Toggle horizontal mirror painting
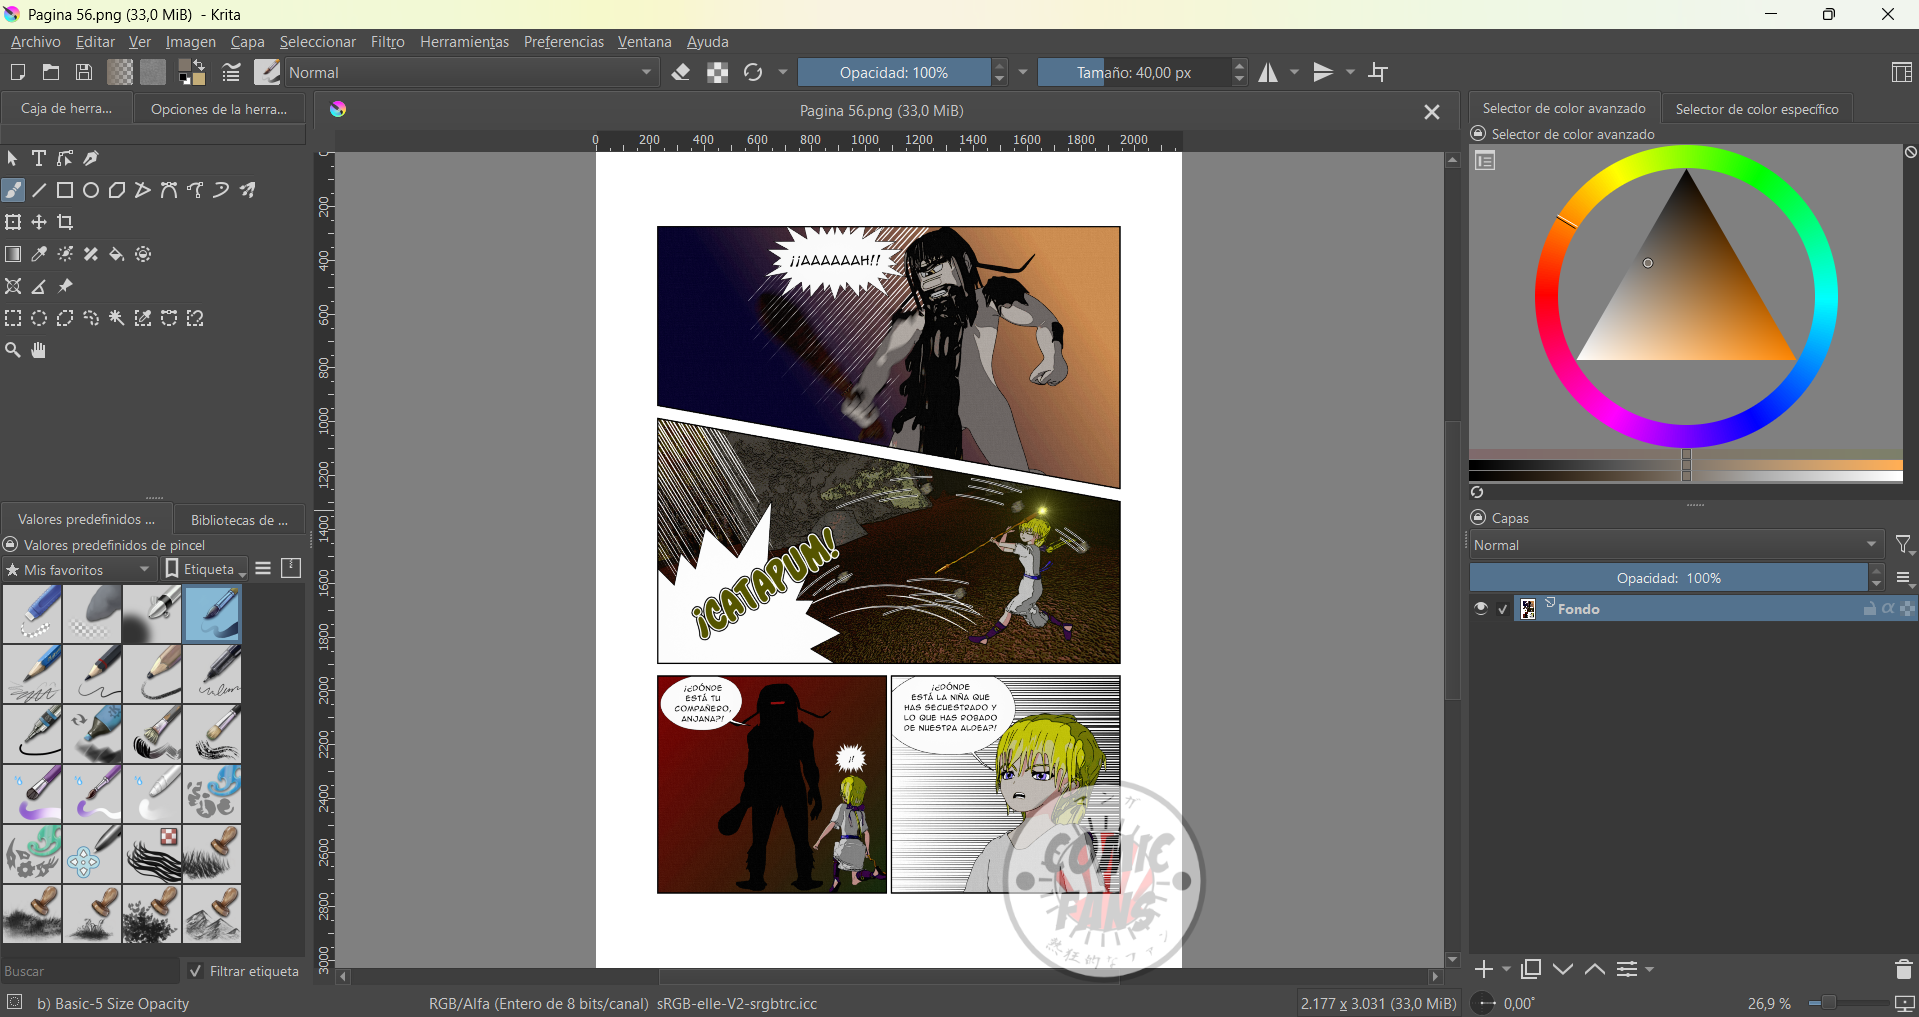Image resolution: width=1919 pixels, height=1017 pixels. point(1268,72)
